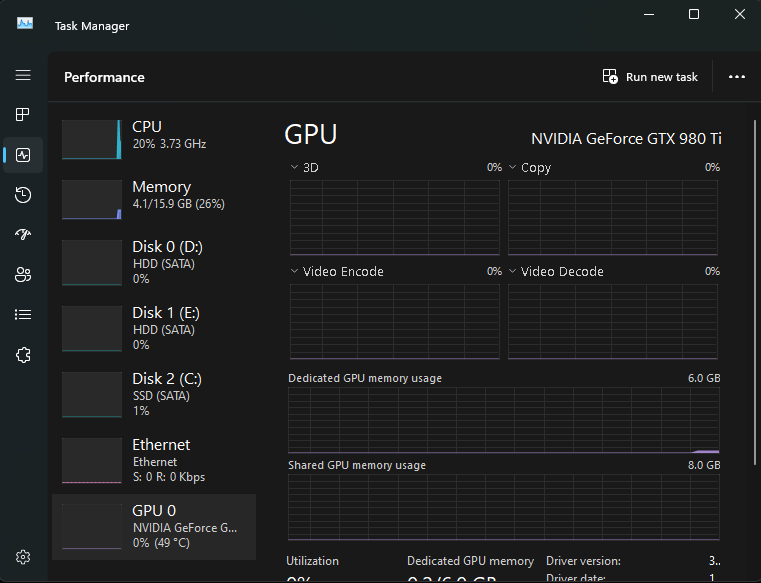Open the Services page icon
Image resolution: width=761 pixels, height=583 pixels.
click(x=23, y=355)
